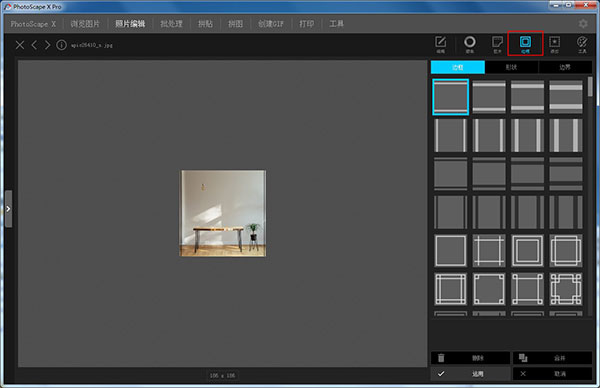600x388 pixels.
Task: Choose the simple square frame thumbnail
Action: pos(450,251)
